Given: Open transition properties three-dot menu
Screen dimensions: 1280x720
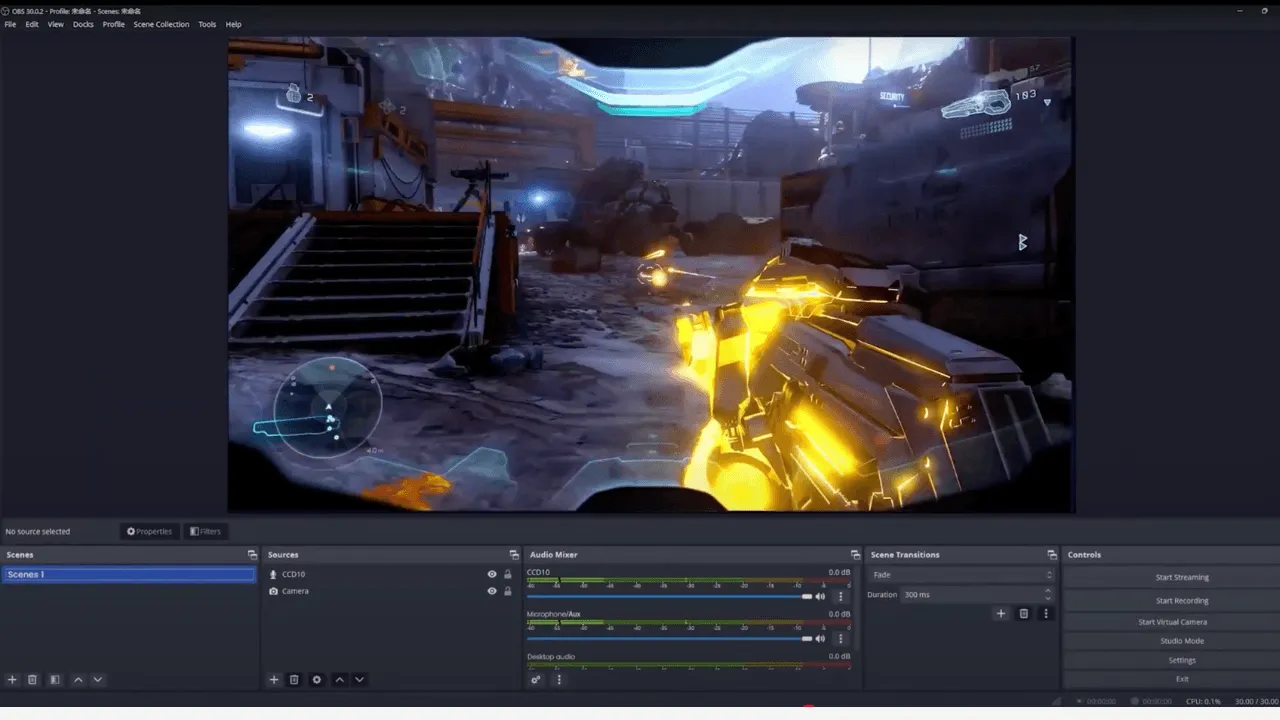Looking at the screenshot, I should (1046, 613).
